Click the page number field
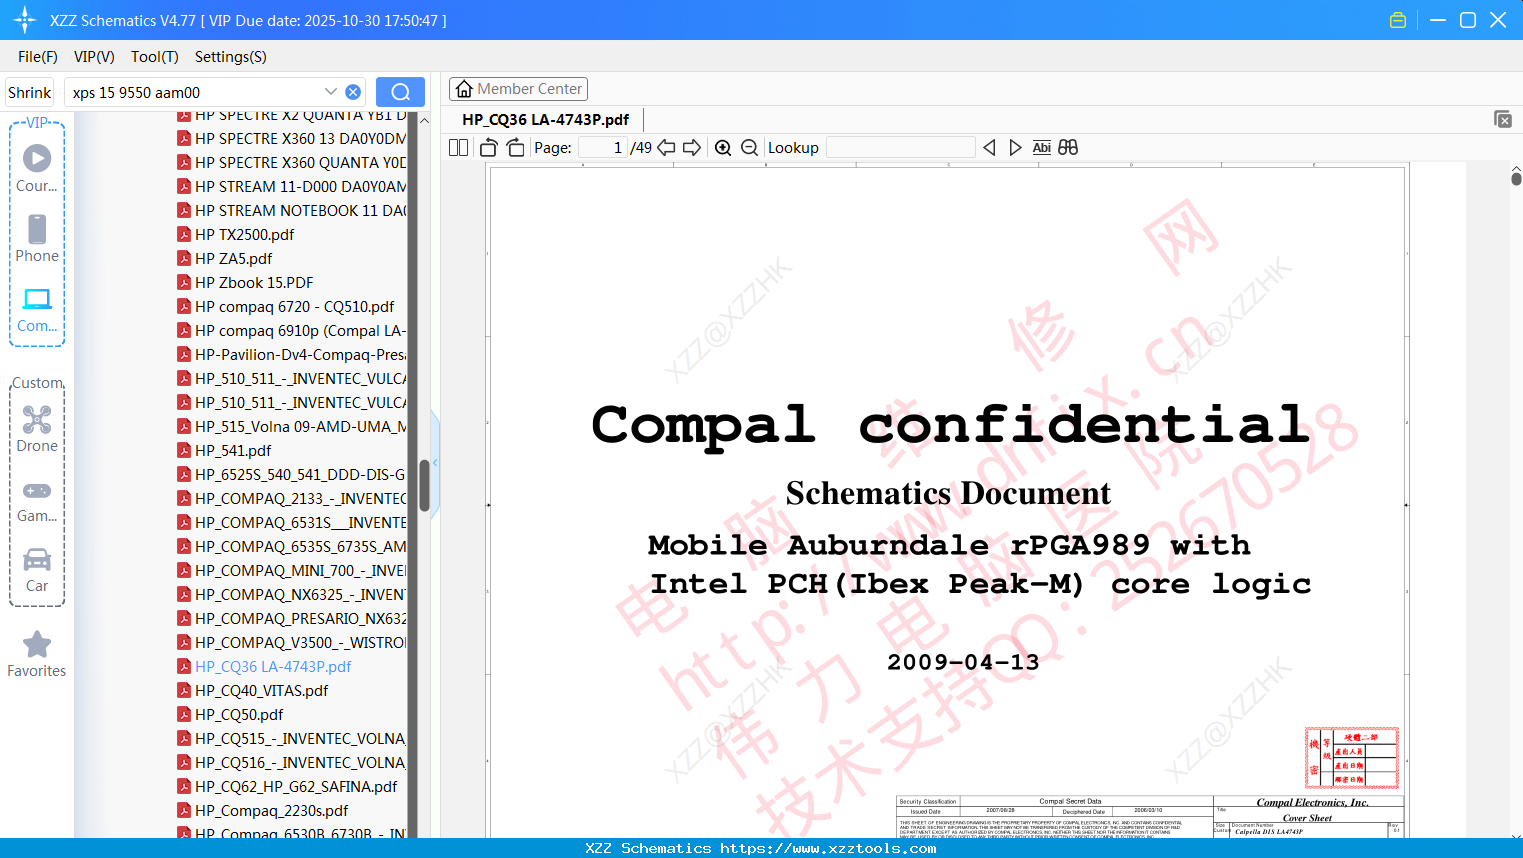Image resolution: width=1523 pixels, height=858 pixels. pyautogui.click(x=603, y=148)
